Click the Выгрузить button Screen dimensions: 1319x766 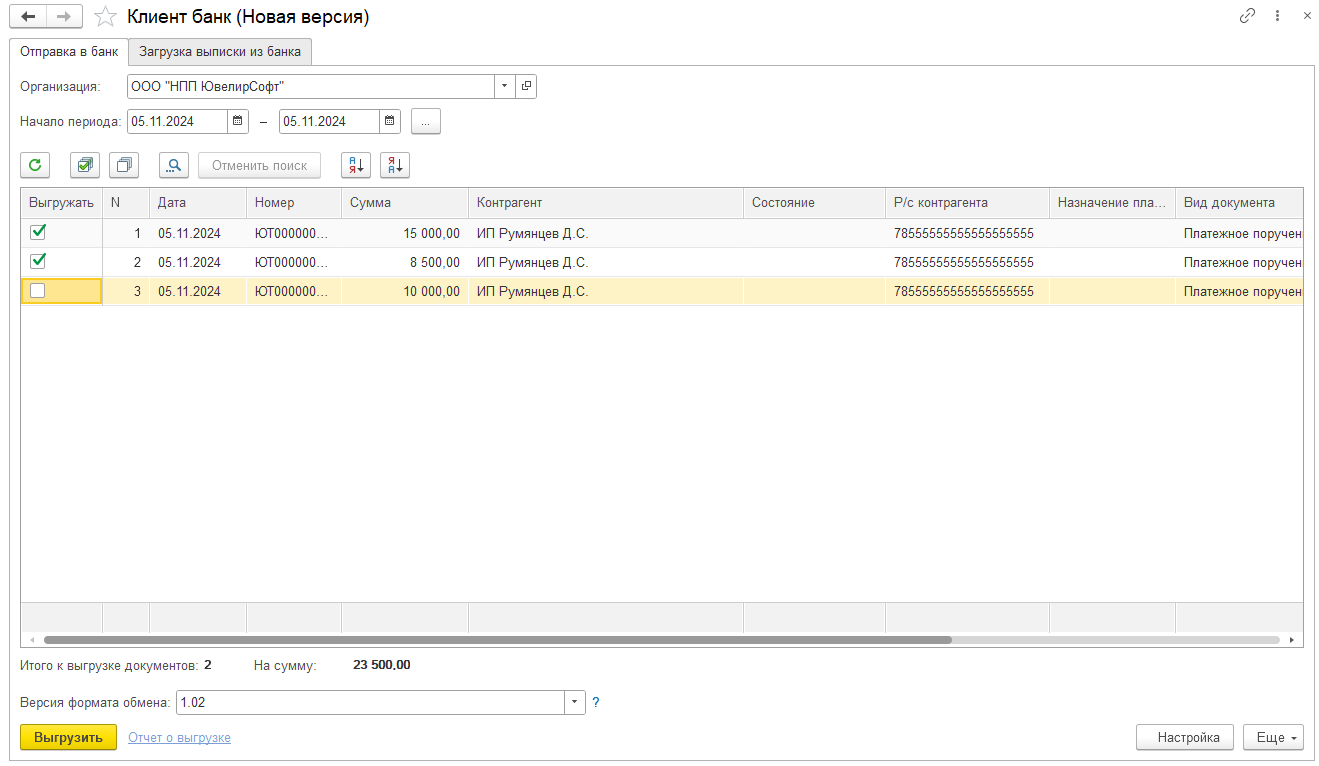[x=68, y=737]
